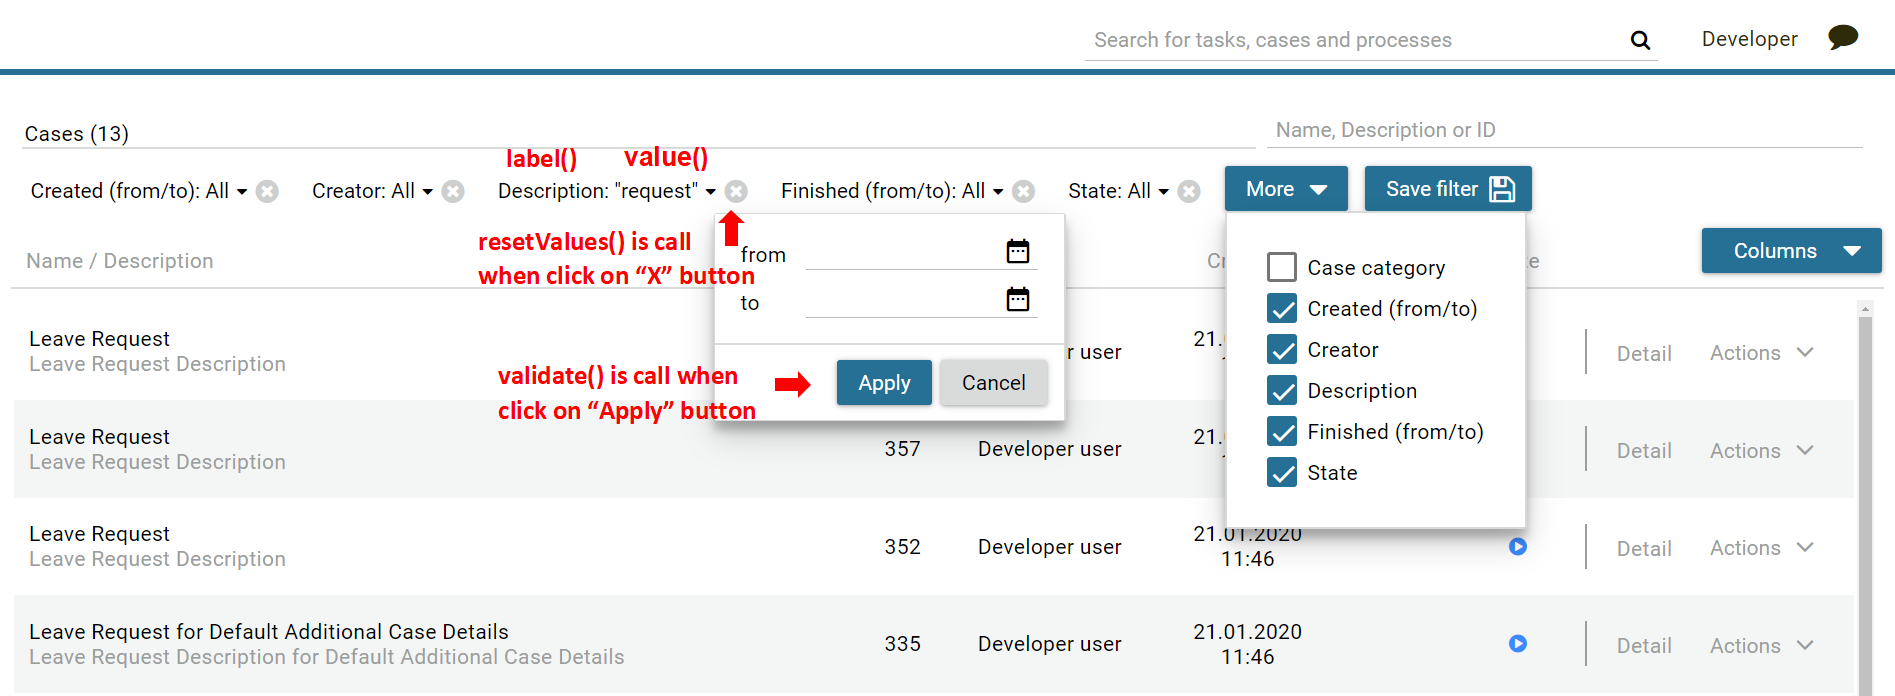
Task: Reset the Creator filter with X icon
Action: click(x=453, y=191)
